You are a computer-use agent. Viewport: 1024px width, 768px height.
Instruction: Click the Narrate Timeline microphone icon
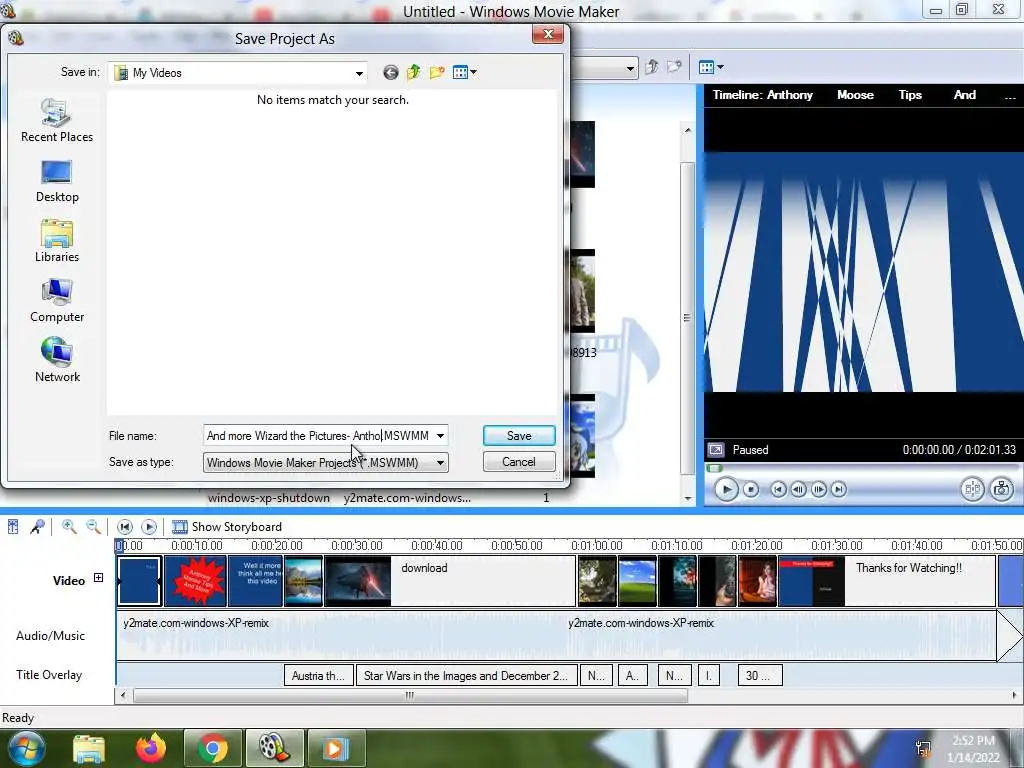click(37, 526)
